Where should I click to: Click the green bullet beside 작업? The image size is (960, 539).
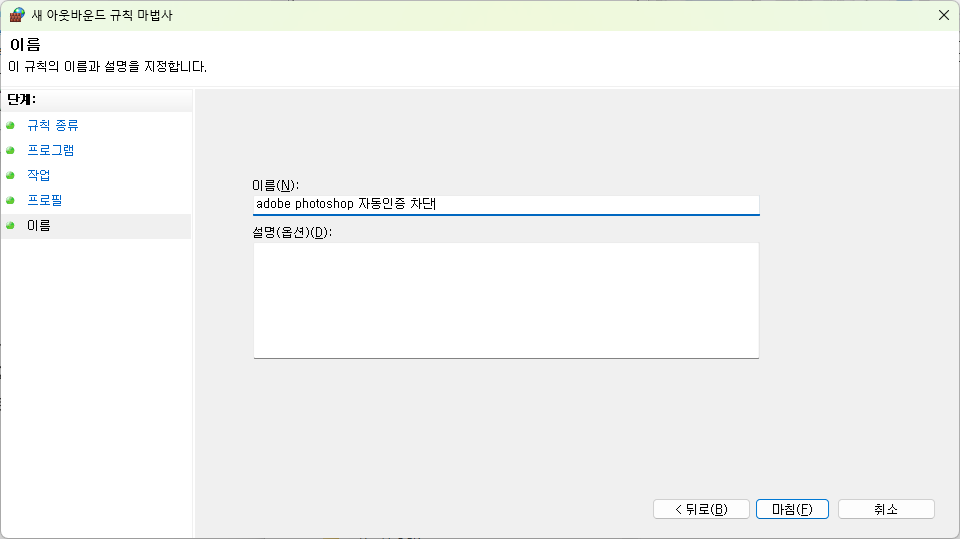pos(10,176)
